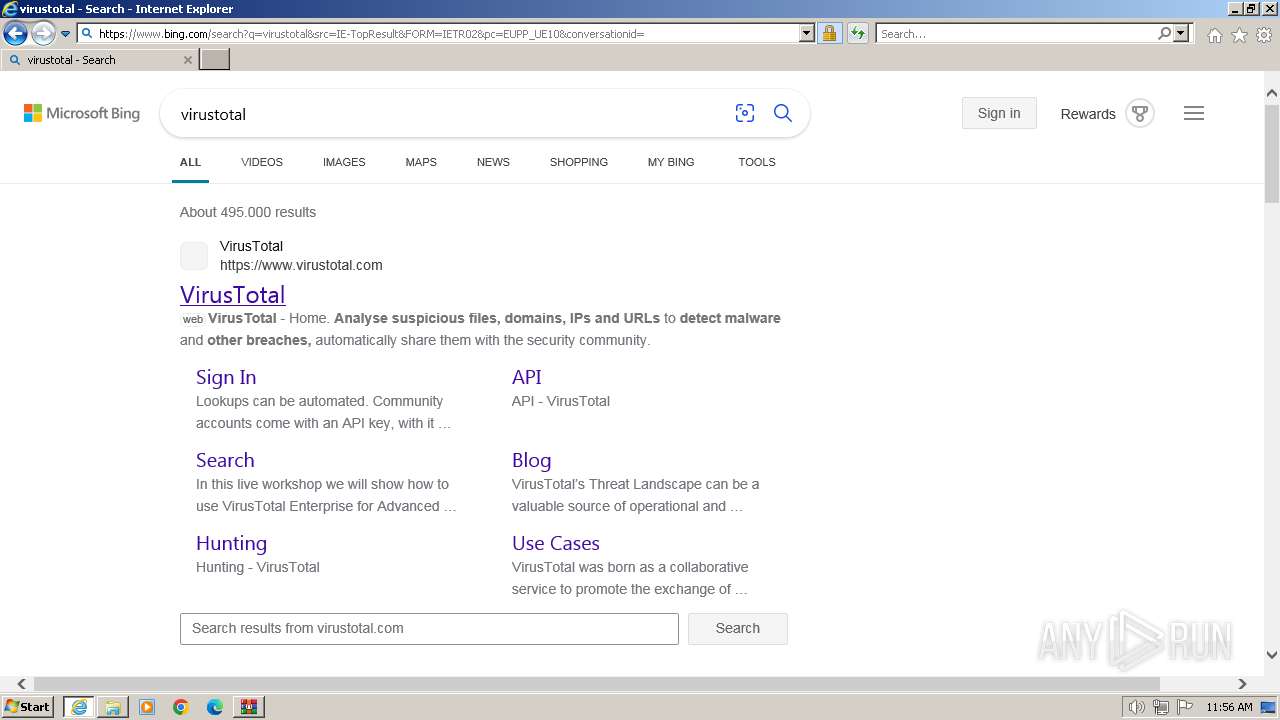The height and width of the screenshot is (720, 1280).
Task: Open media player taskbar icon
Action: pyautogui.click(x=147, y=707)
